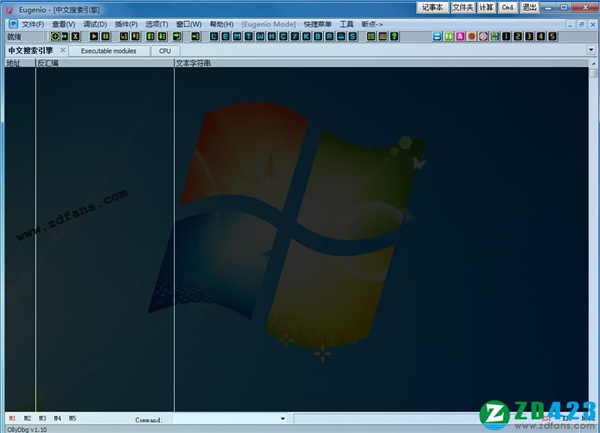This screenshot has width=600, height=433.
Task: Click the pink target circle icon
Action: pyautogui.click(x=483, y=36)
